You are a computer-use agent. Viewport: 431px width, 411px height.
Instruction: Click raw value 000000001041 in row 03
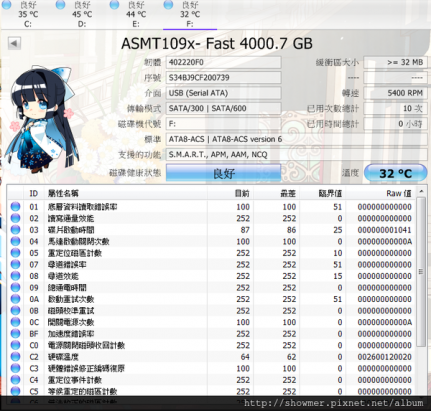tap(384, 230)
